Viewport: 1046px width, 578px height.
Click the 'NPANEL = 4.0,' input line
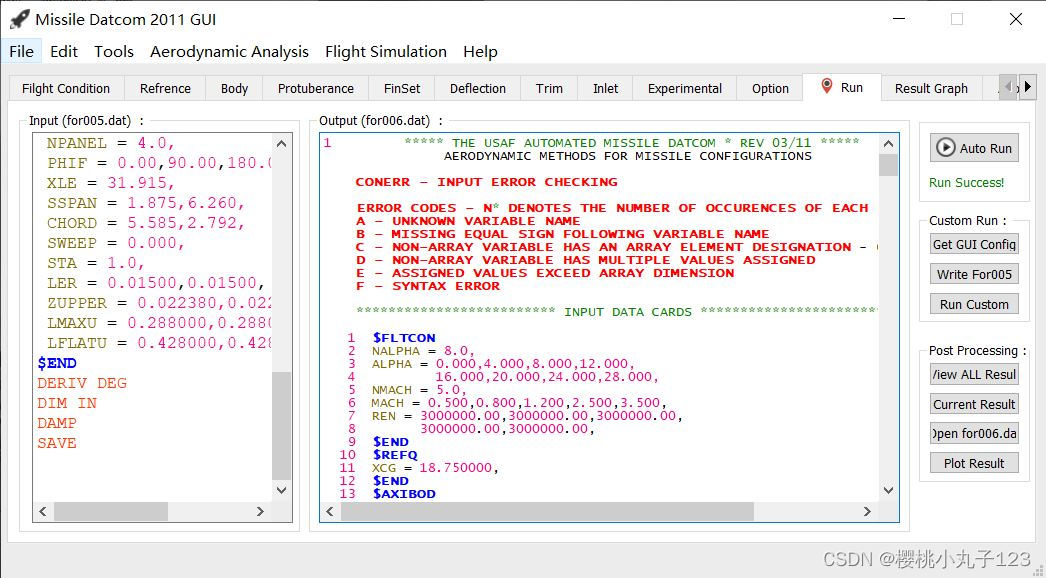coord(111,143)
